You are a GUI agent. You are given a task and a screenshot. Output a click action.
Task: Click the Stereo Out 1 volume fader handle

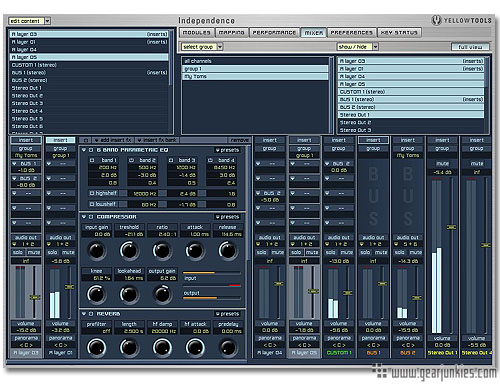(x=451, y=227)
